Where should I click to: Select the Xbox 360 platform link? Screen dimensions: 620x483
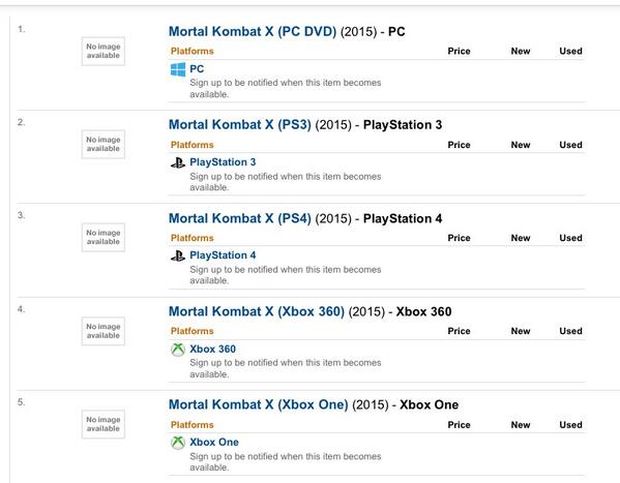pyautogui.click(x=212, y=349)
